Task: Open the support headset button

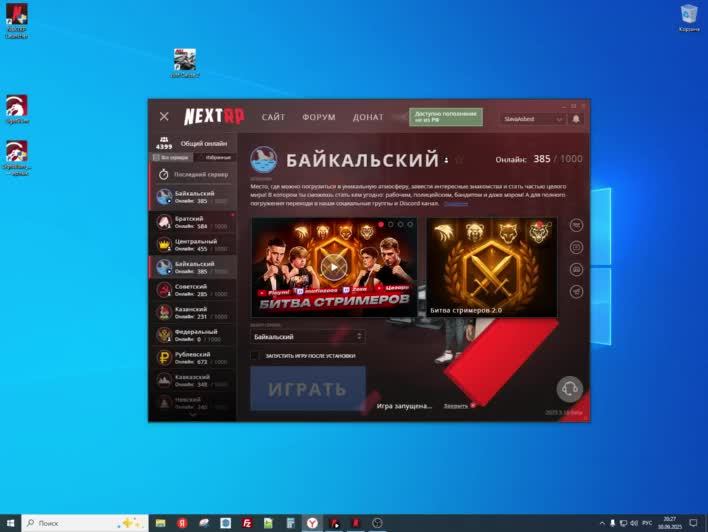Action: pyautogui.click(x=569, y=389)
